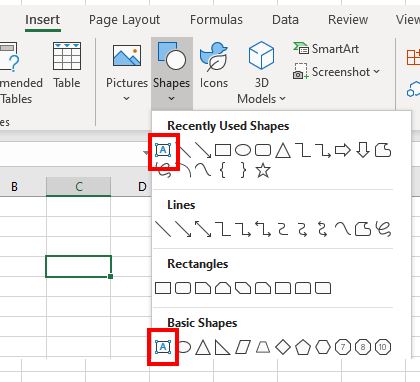Pick elbow connector in Lines section

click(223, 229)
